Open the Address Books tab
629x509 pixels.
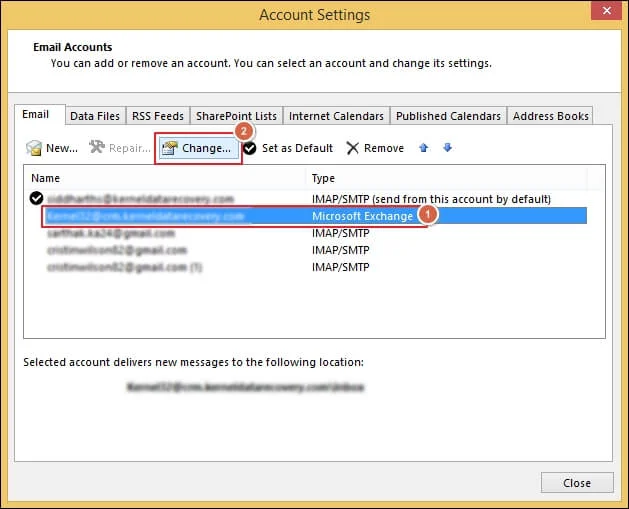tap(550, 116)
